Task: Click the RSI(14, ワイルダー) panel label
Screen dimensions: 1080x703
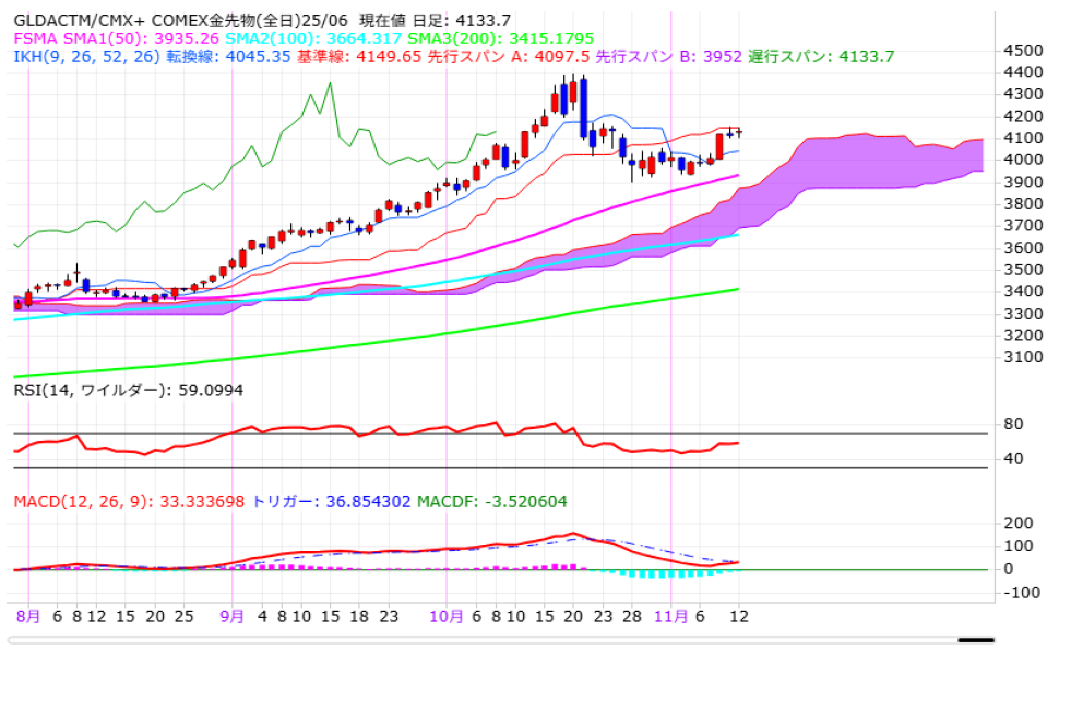Action: coord(128,390)
